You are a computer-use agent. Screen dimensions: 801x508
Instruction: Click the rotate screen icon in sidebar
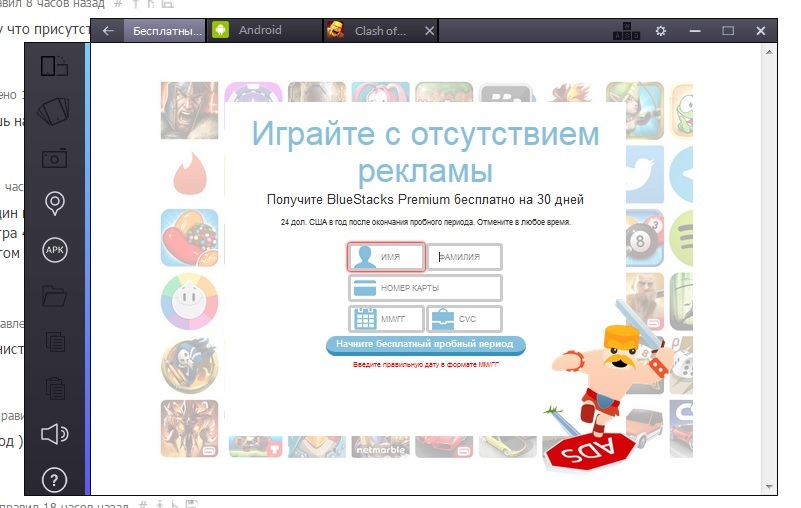(x=54, y=67)
